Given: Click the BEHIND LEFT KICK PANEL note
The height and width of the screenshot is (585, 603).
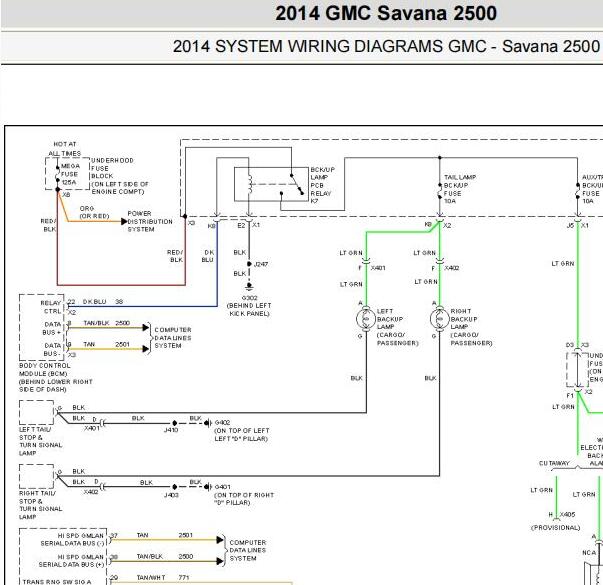Looking at the screenshot, I should (x=249, y=310).
